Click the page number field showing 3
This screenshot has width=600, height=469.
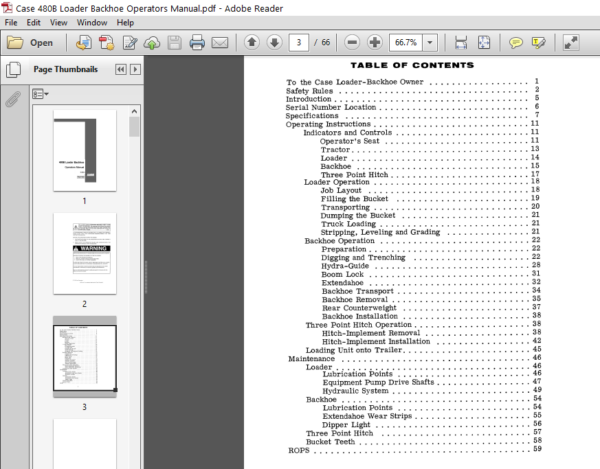pos(299,42)
